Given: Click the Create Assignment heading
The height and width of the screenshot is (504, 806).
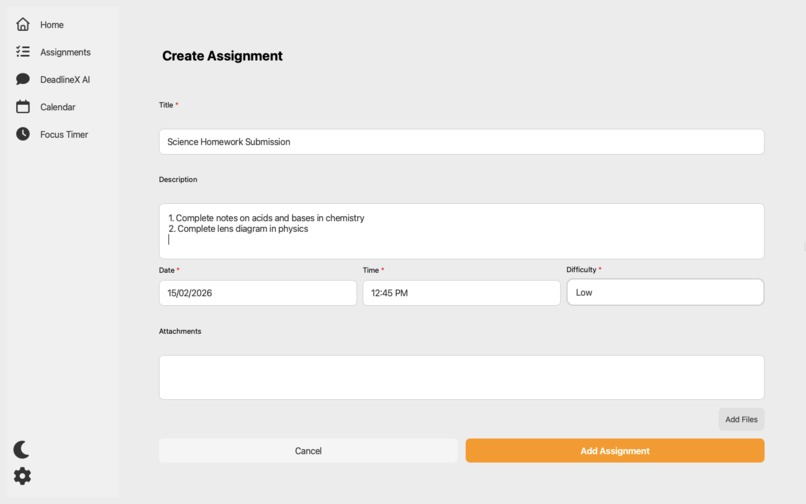Looking at the screenshot, I should [222, 56].
